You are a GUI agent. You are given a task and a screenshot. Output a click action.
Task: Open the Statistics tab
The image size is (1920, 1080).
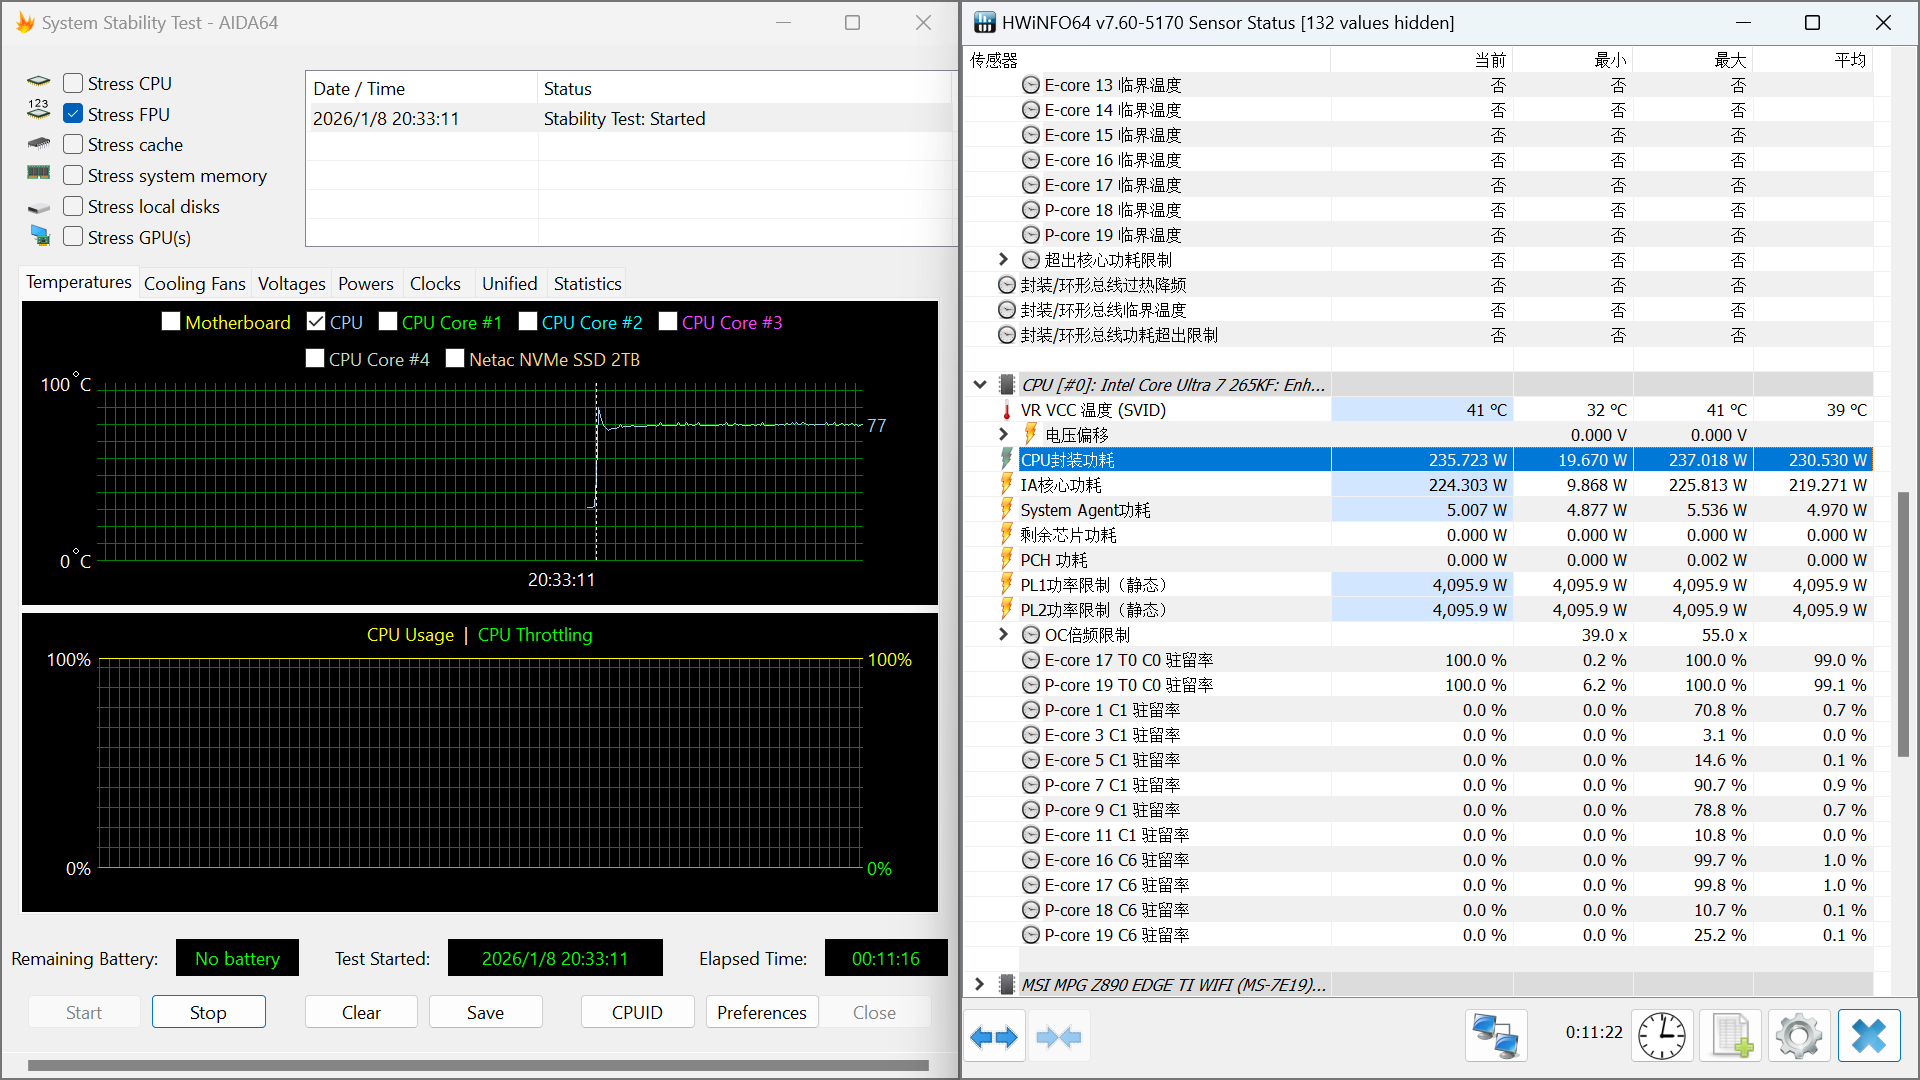click(587, 284)
